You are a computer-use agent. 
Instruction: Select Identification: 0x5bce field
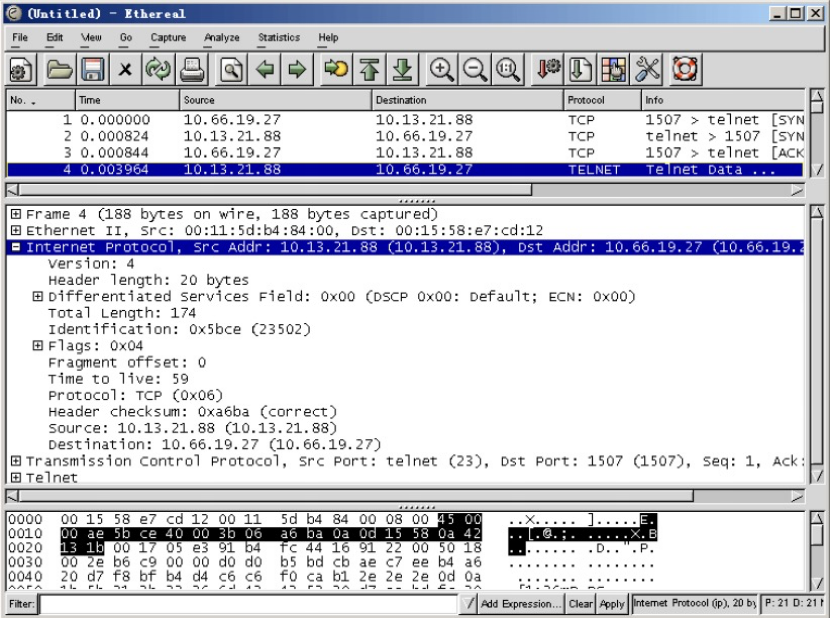179,329
